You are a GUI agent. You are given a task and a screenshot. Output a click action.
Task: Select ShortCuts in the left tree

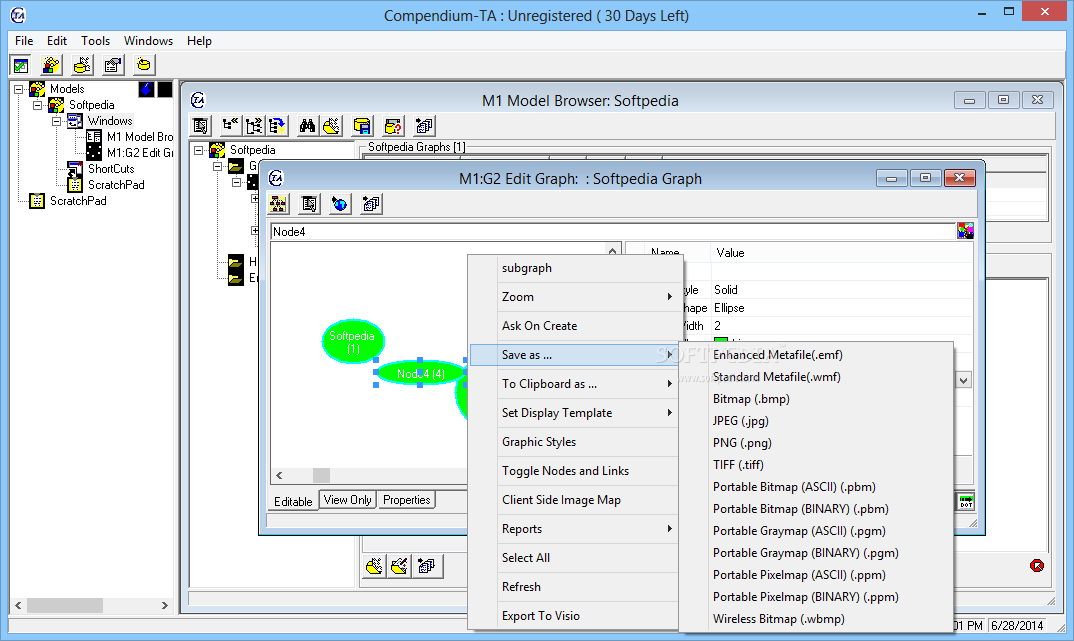point(111,169)
